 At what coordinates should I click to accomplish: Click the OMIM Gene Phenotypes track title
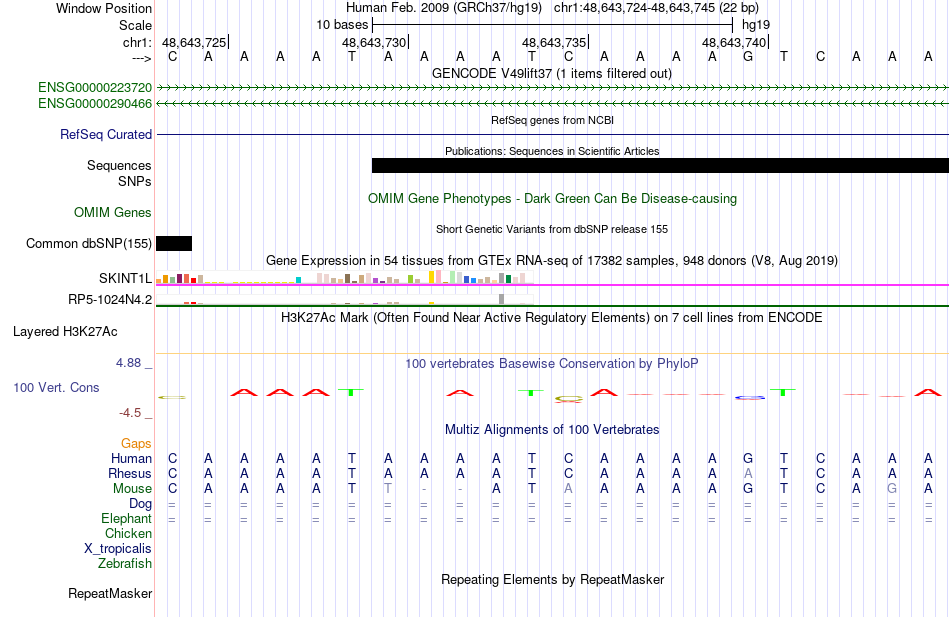[x=553, y=198]
